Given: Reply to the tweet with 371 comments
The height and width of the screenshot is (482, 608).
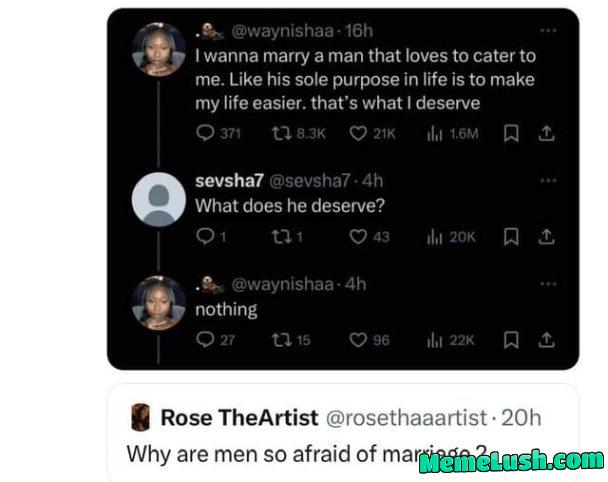Looking at the screenshot, I should 205,134.
